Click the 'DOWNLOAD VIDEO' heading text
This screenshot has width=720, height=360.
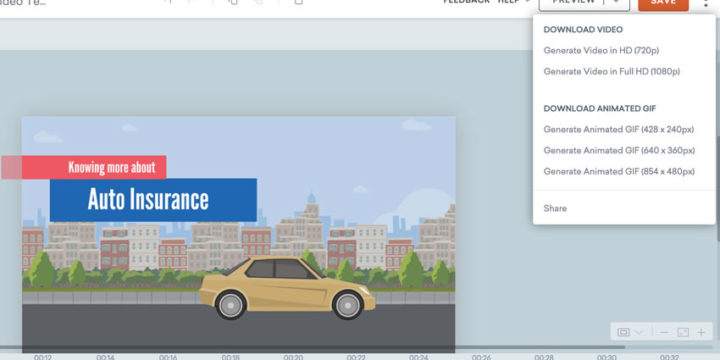[583, 30]
